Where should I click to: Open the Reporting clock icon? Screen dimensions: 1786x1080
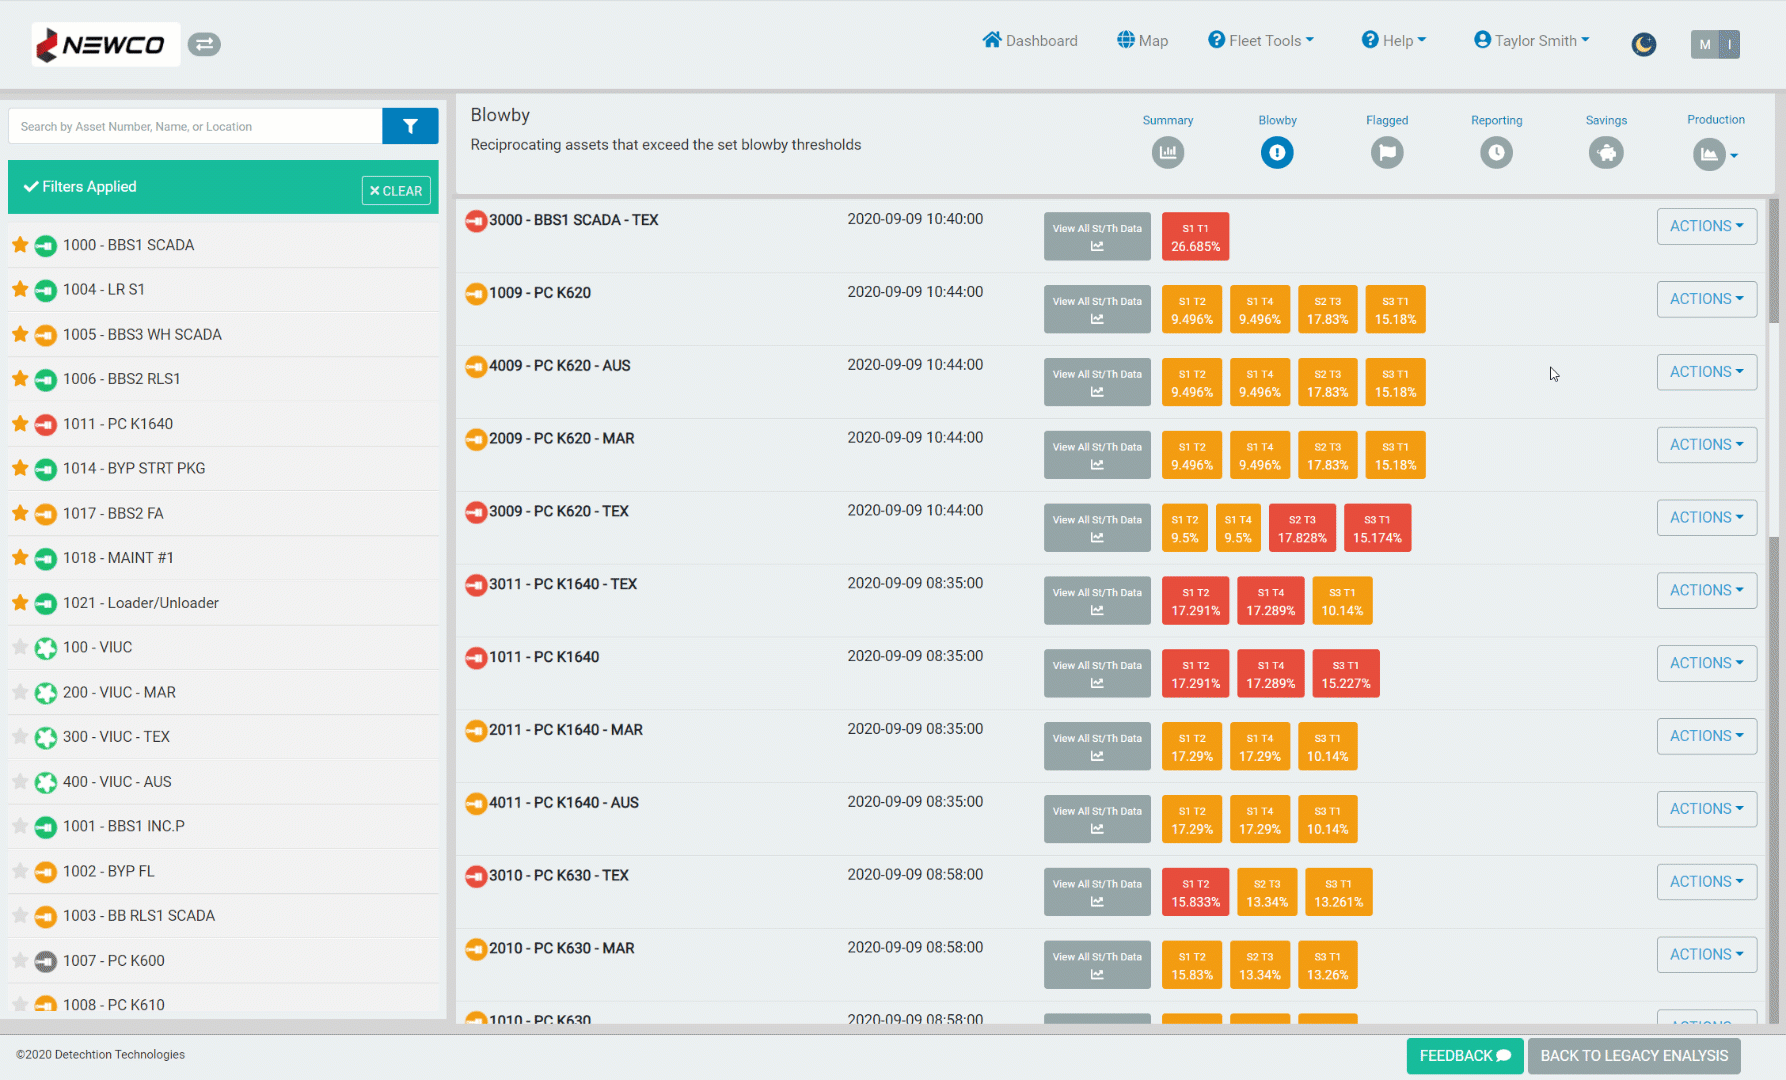coord(1496,153)
